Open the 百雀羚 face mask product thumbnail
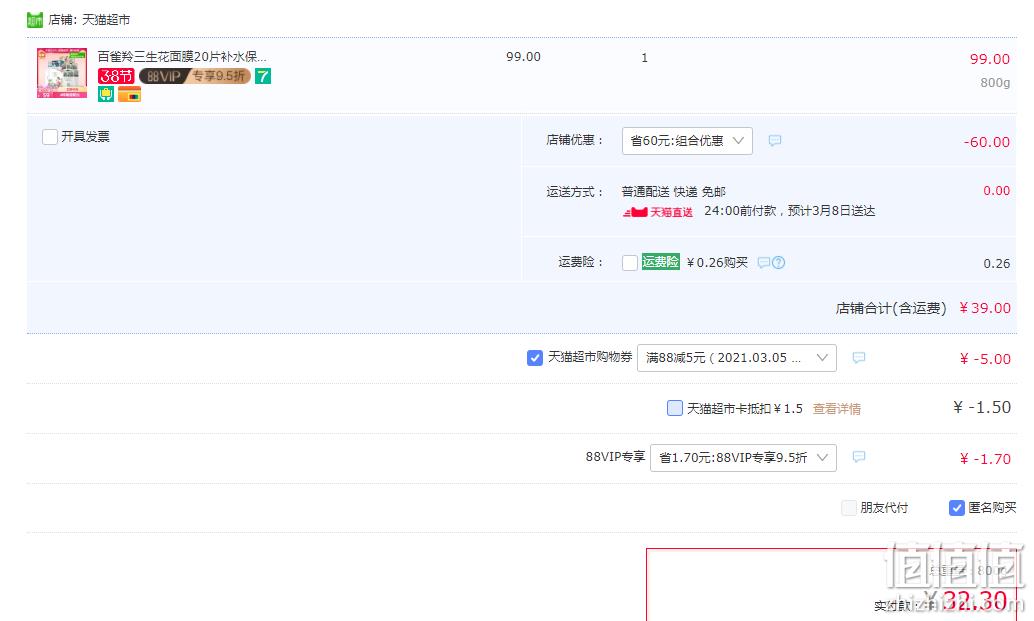 62,73
